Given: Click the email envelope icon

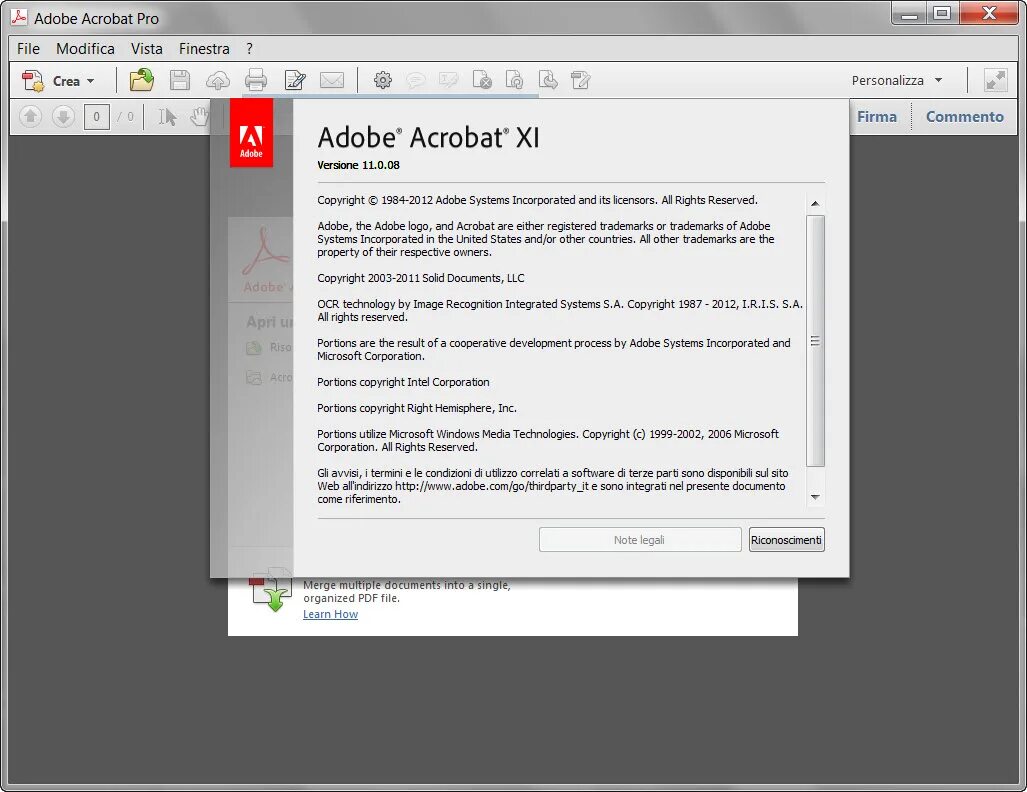Looking at the screenshot, I should (x=331, y=81).
